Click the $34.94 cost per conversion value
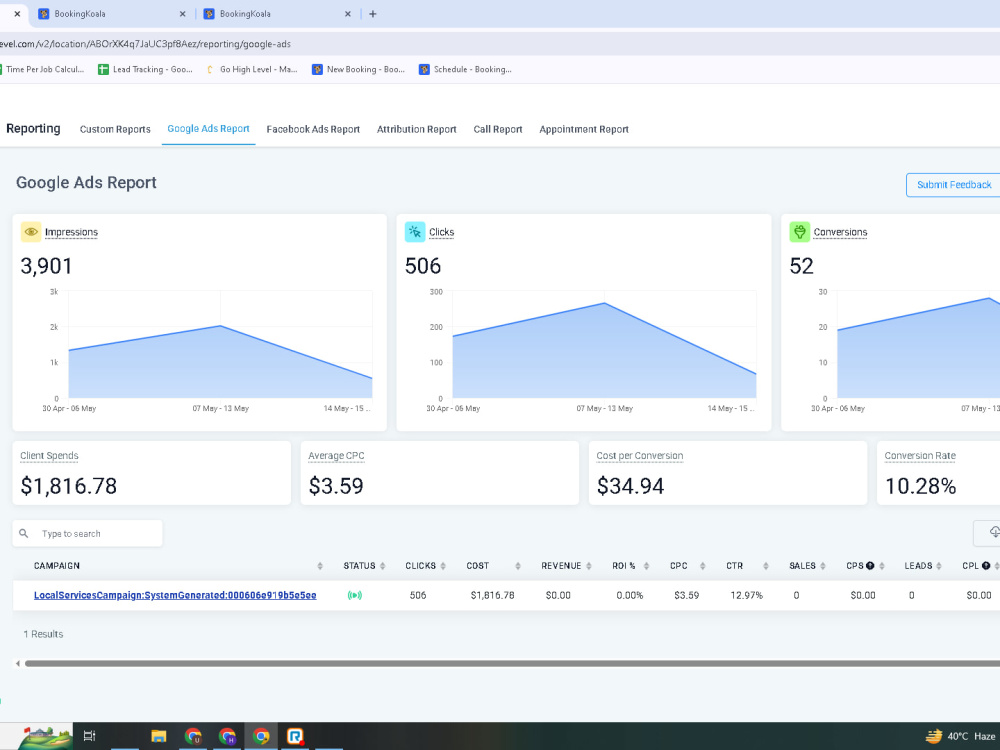1000x750 pixels. (x=630, y=486)
